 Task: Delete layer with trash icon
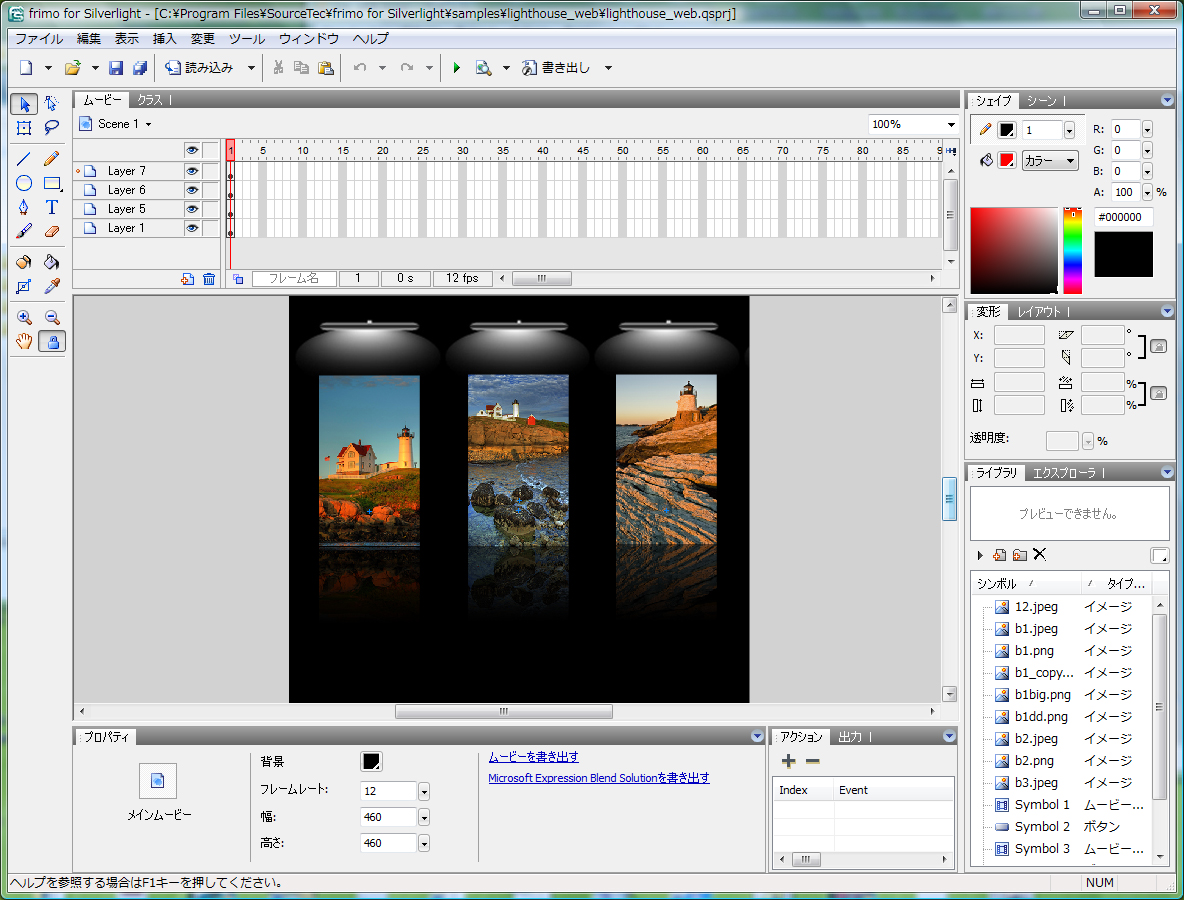coord(209,279)
